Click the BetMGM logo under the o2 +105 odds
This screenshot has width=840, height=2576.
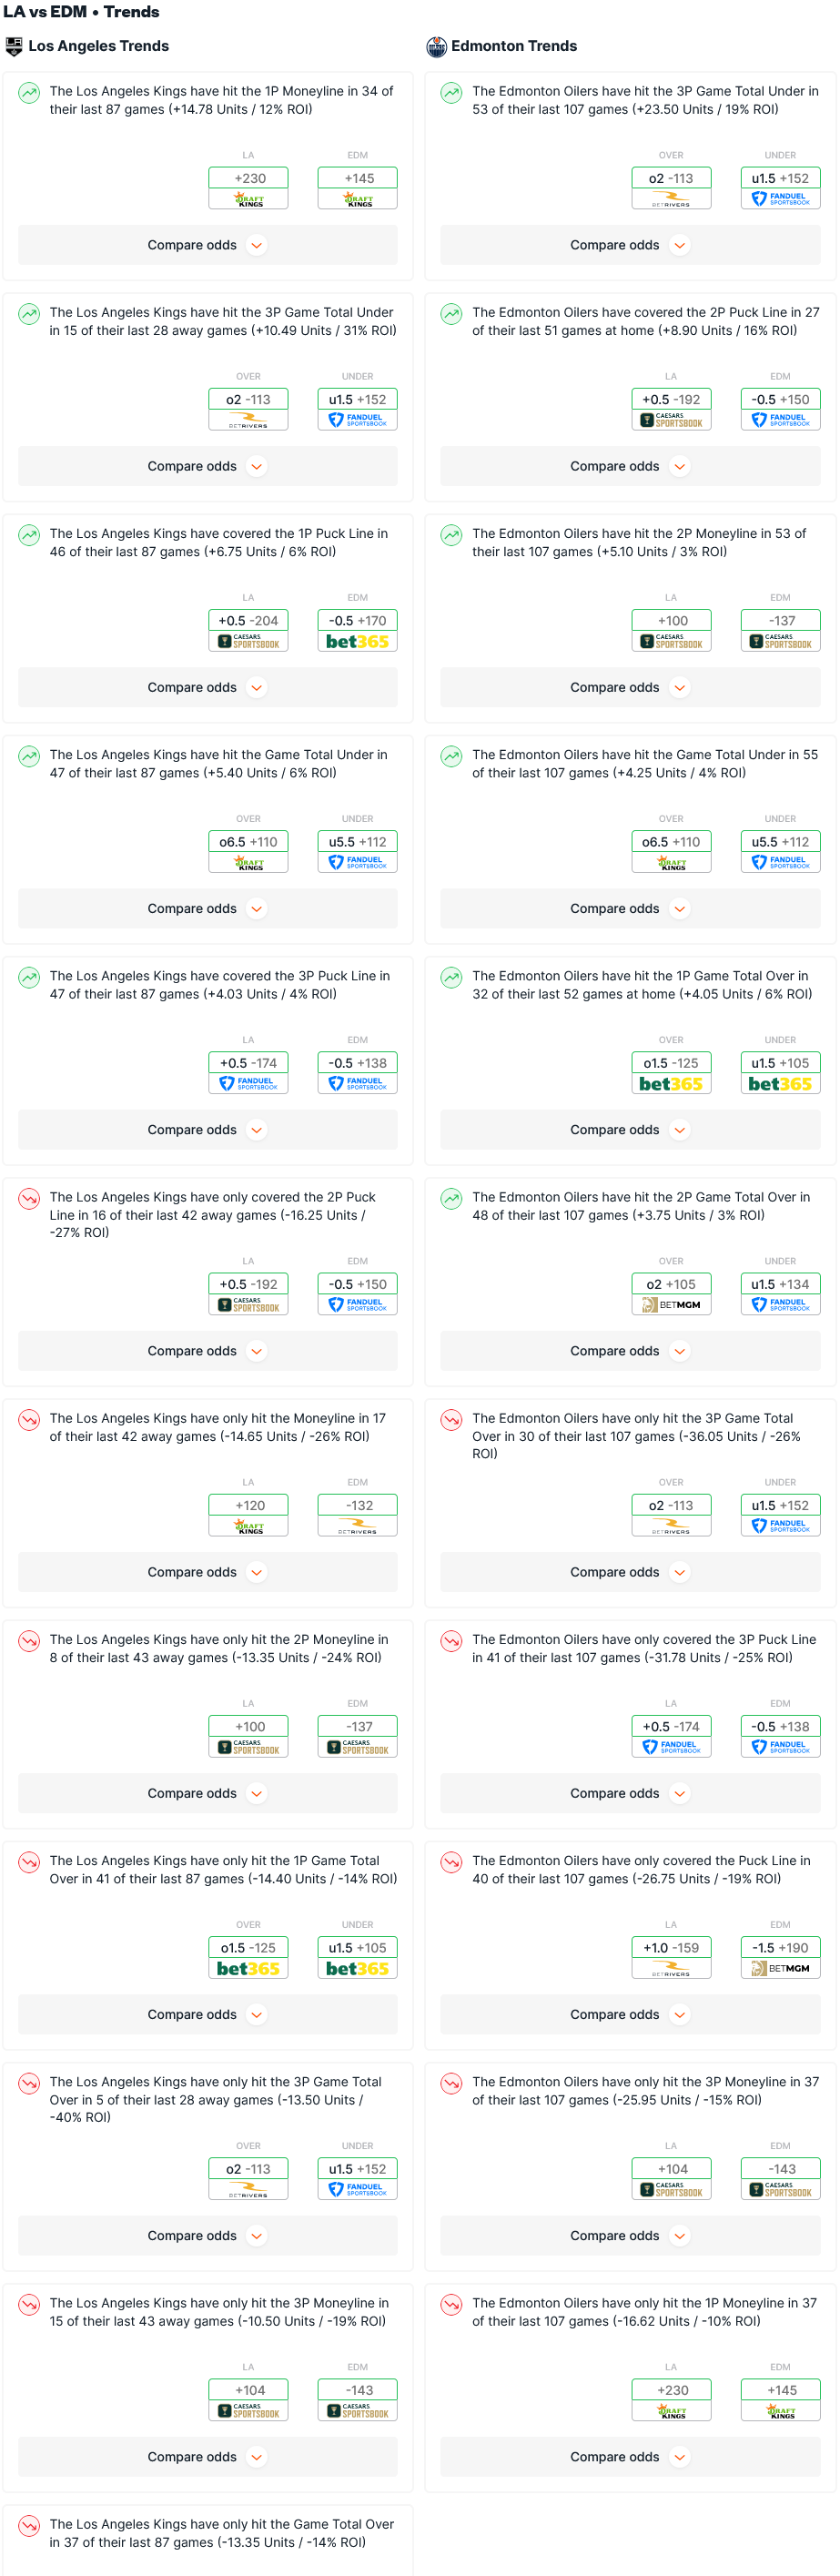(671, 1305)
